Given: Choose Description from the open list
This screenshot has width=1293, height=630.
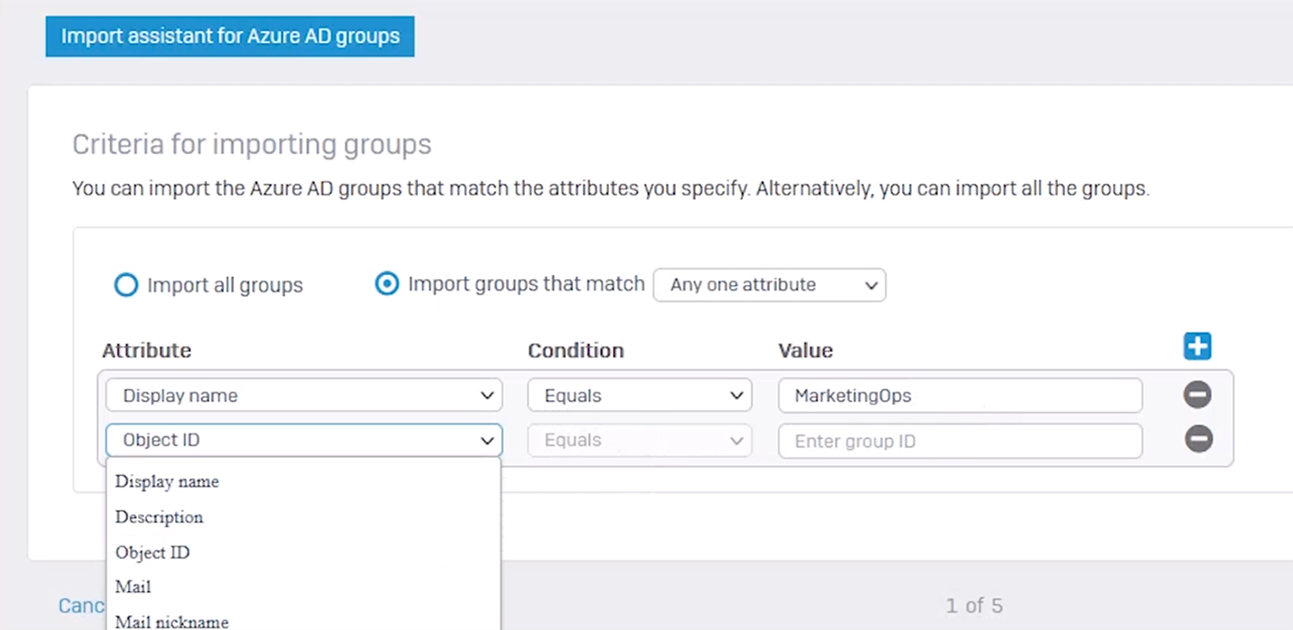Looking at the screenshot, I should pyautogui.click(x=159, y=517).
